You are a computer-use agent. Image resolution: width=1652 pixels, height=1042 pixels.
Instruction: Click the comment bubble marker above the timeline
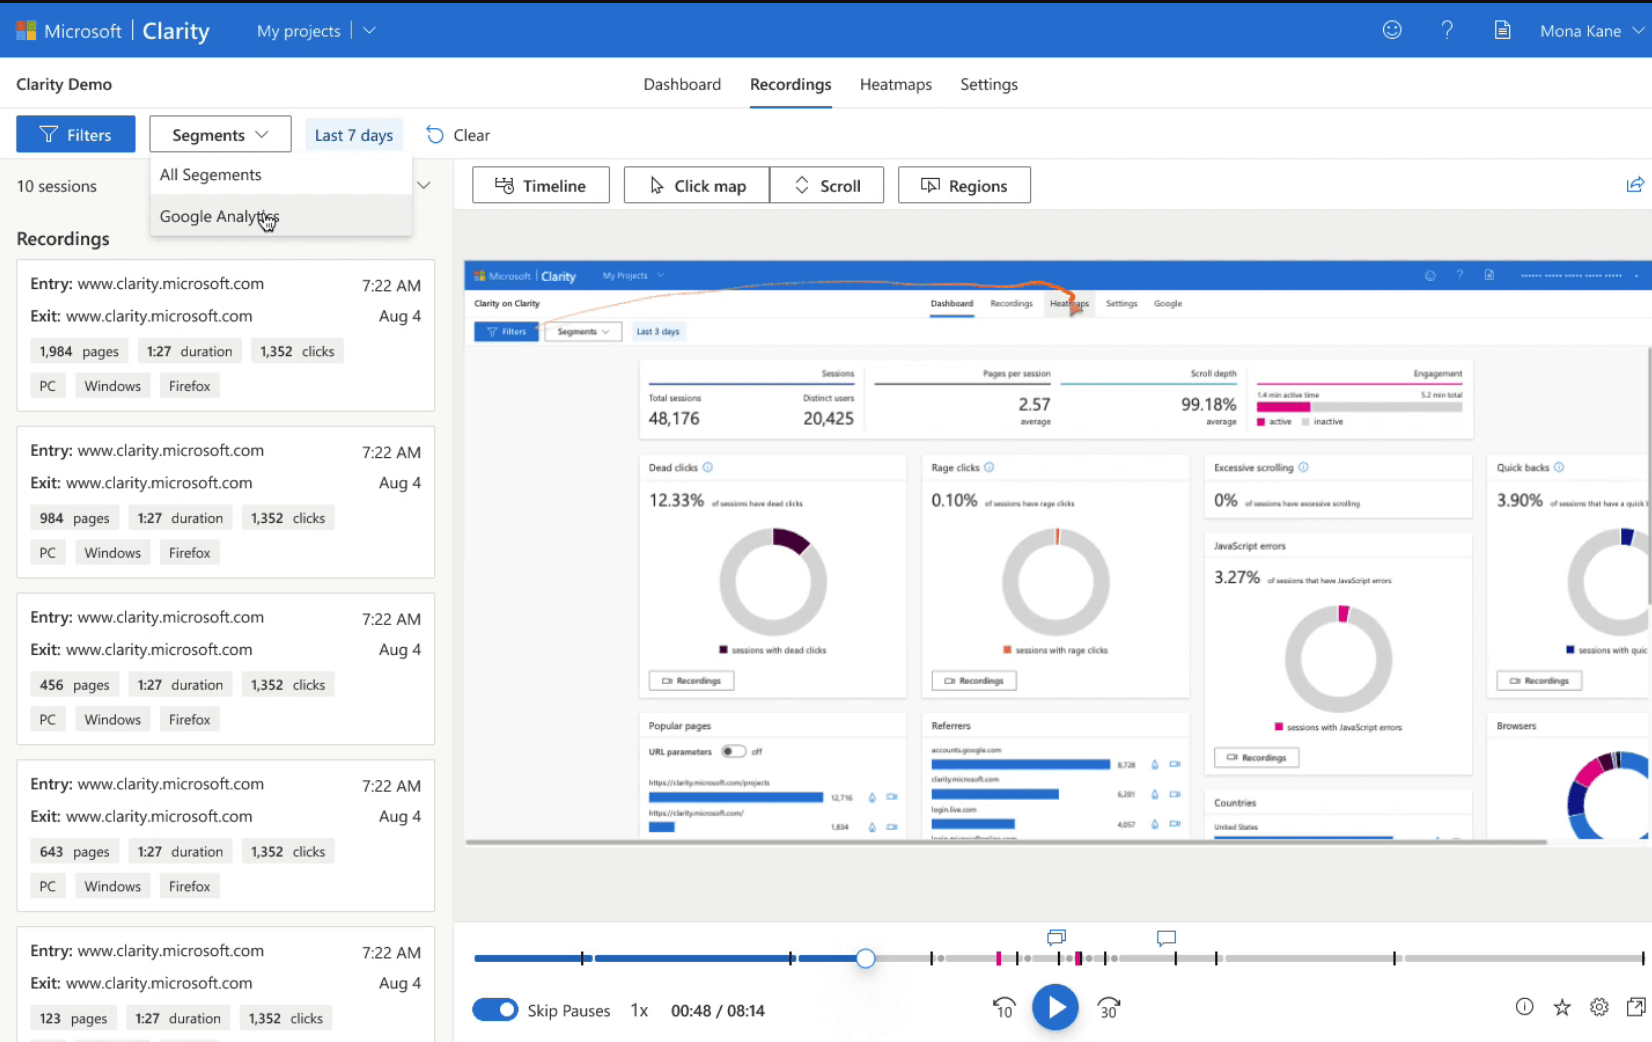point(1166,938)
